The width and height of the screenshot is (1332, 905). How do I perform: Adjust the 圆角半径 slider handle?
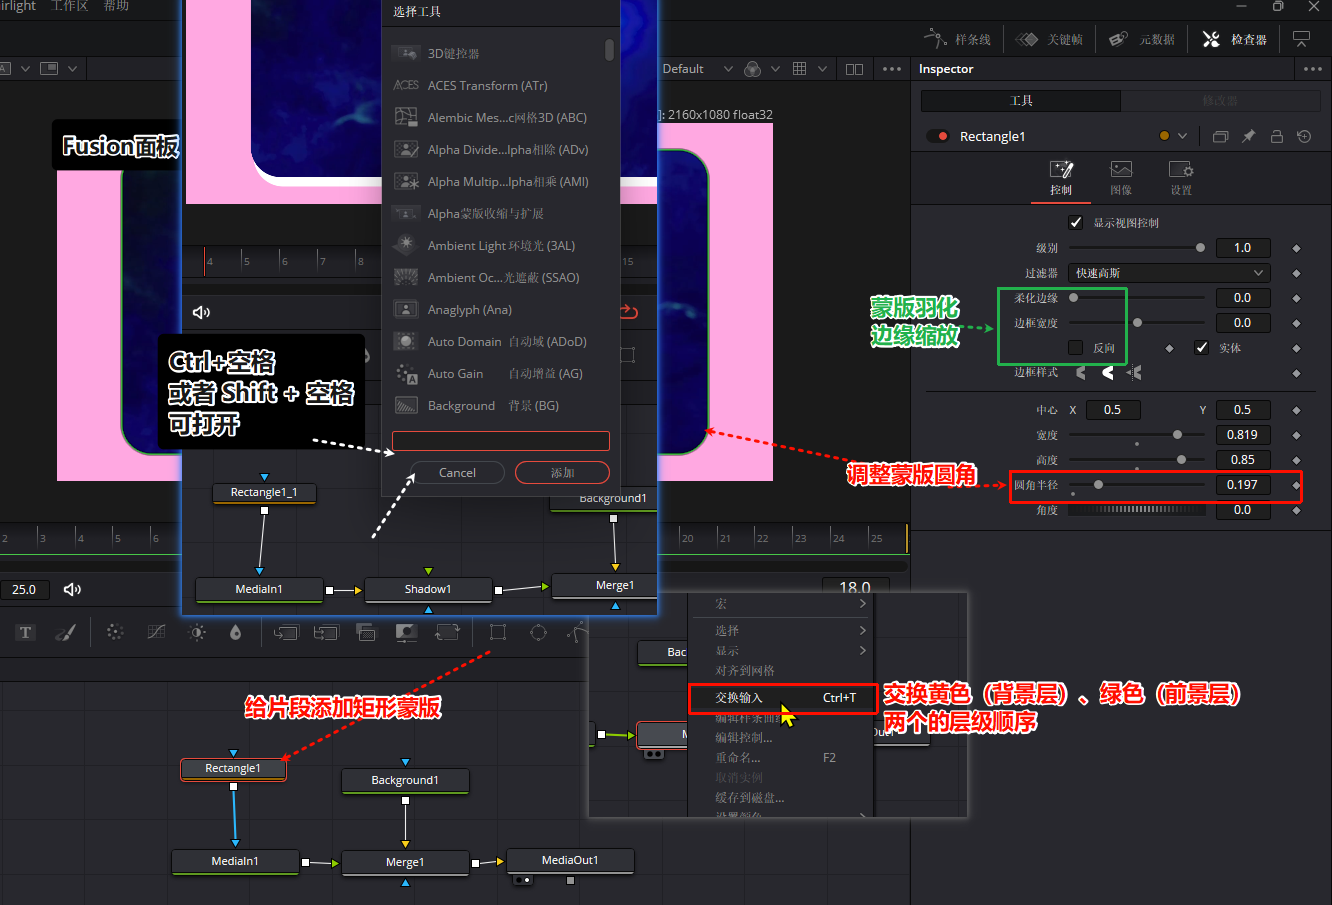[x=1098, y=485]
